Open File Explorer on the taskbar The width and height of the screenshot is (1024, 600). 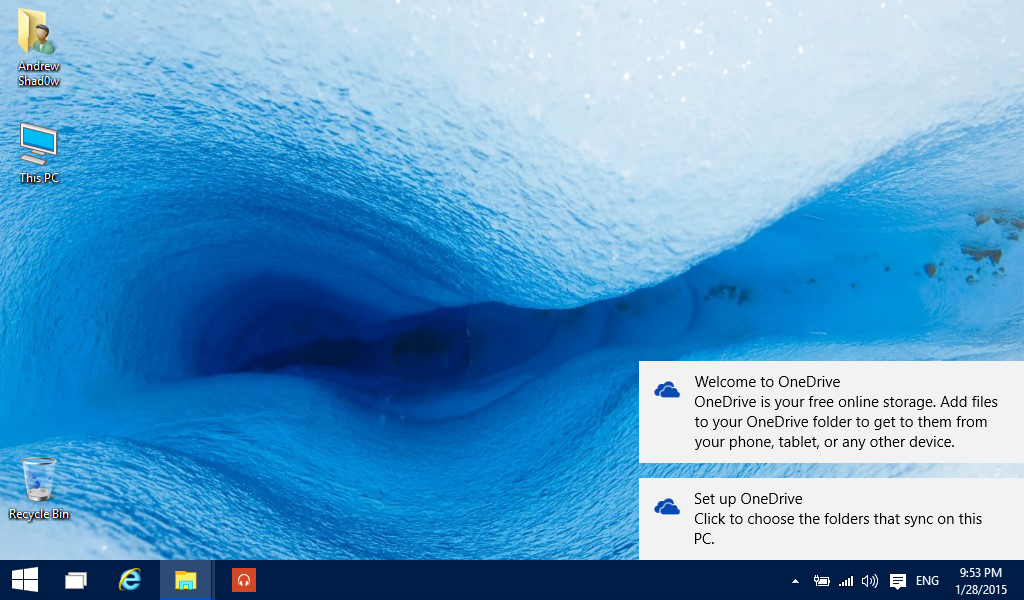click(185, 580)
